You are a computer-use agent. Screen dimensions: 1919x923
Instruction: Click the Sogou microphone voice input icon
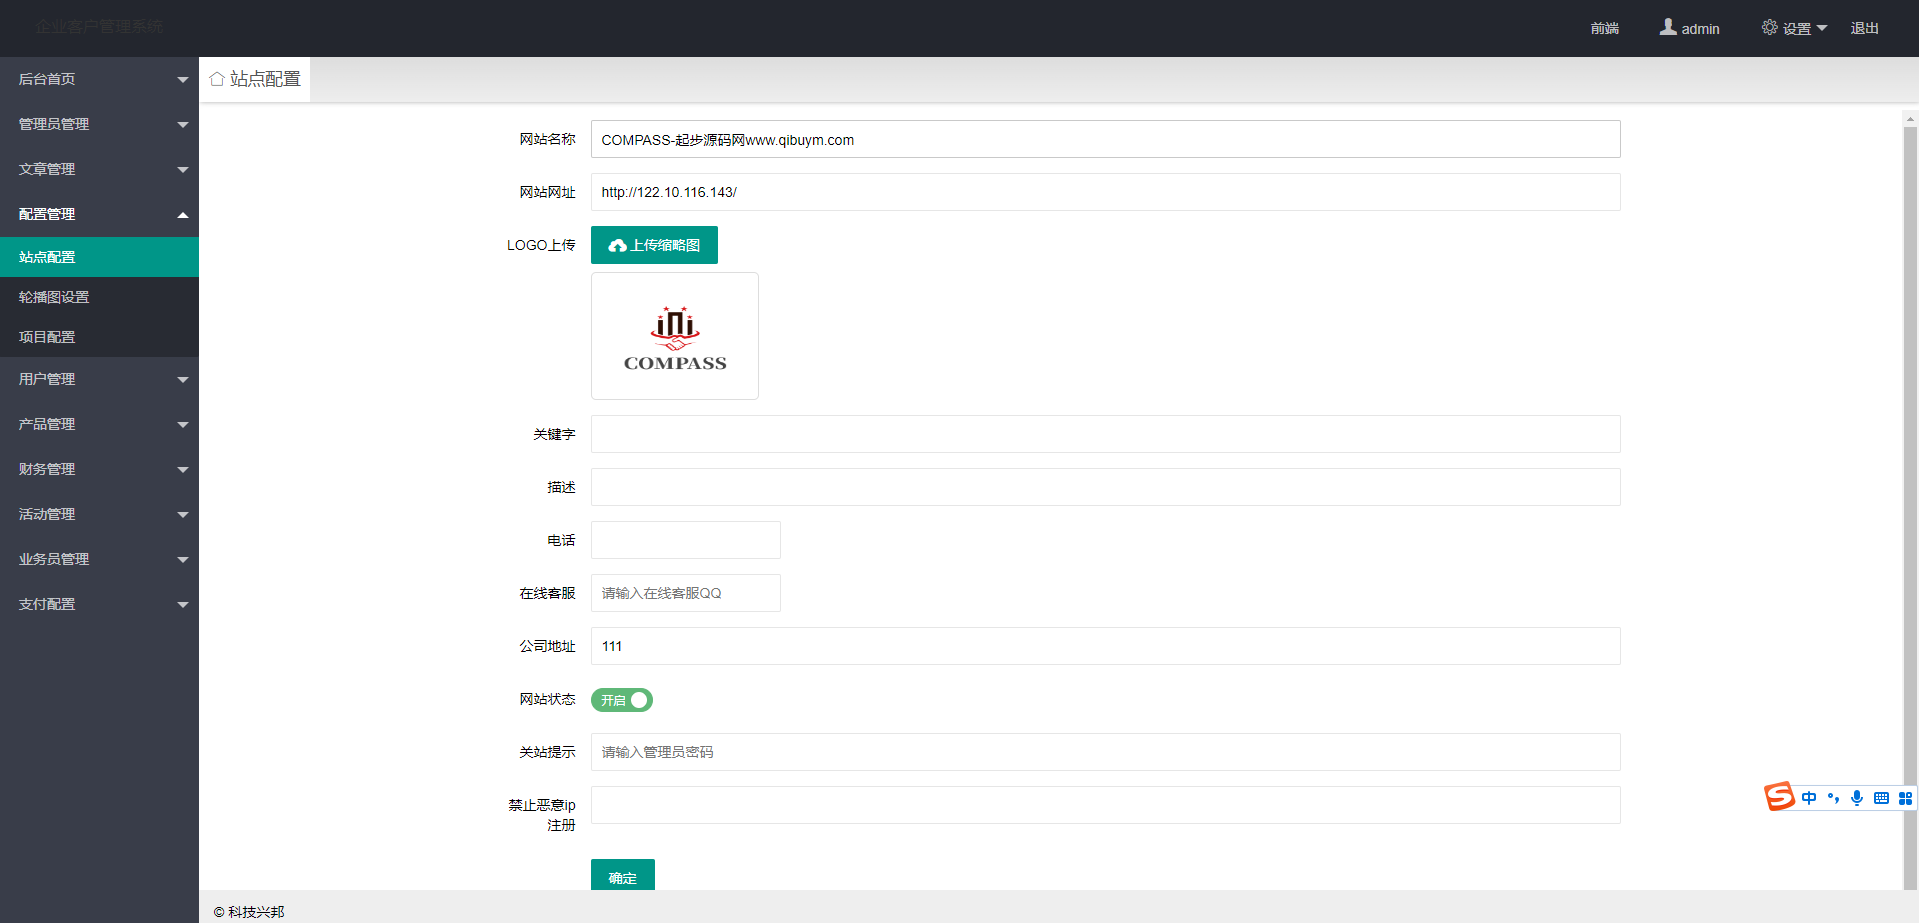1857,798
